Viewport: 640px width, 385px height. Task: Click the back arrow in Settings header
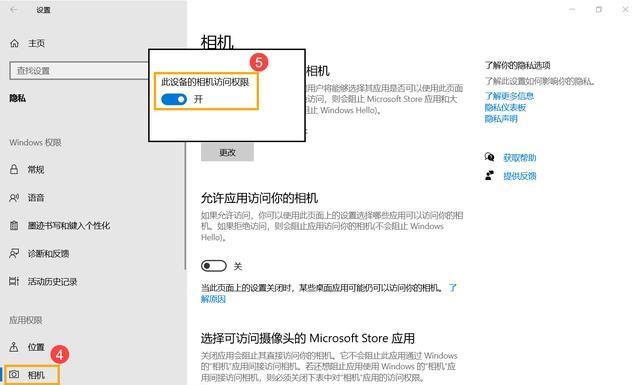(14, 10)
